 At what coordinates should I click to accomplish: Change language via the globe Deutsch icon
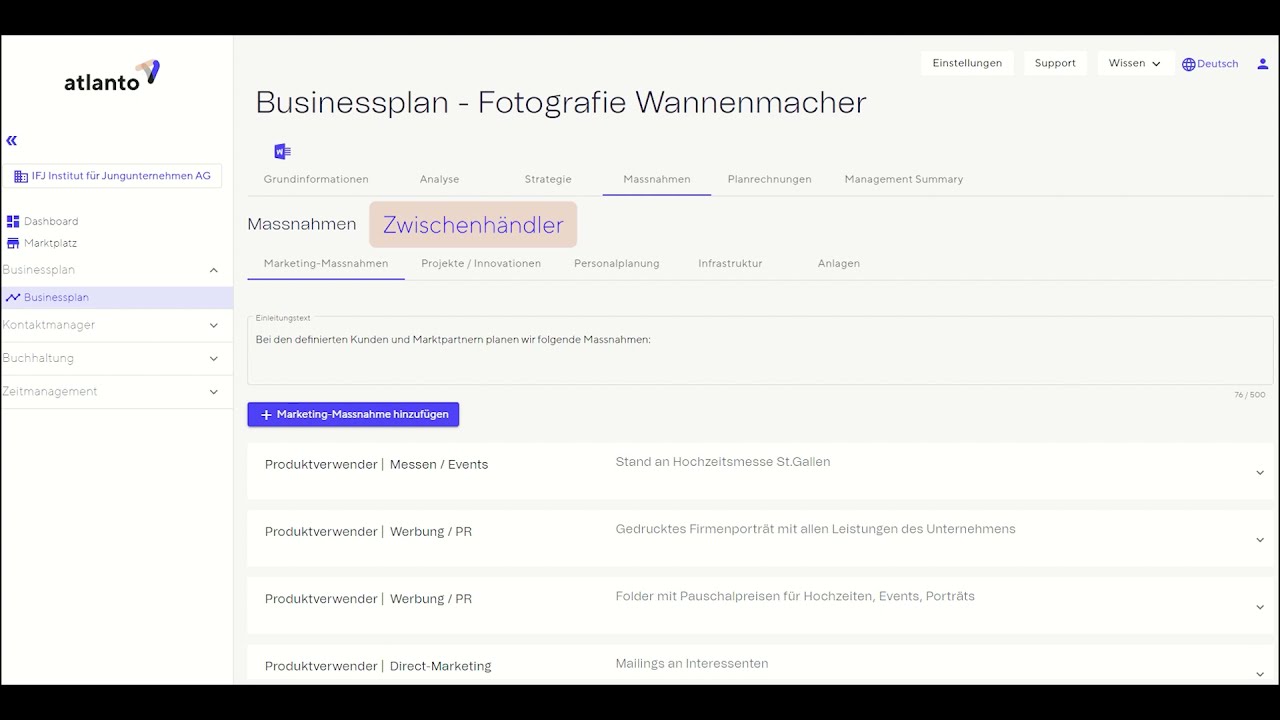coord(1188,63)
